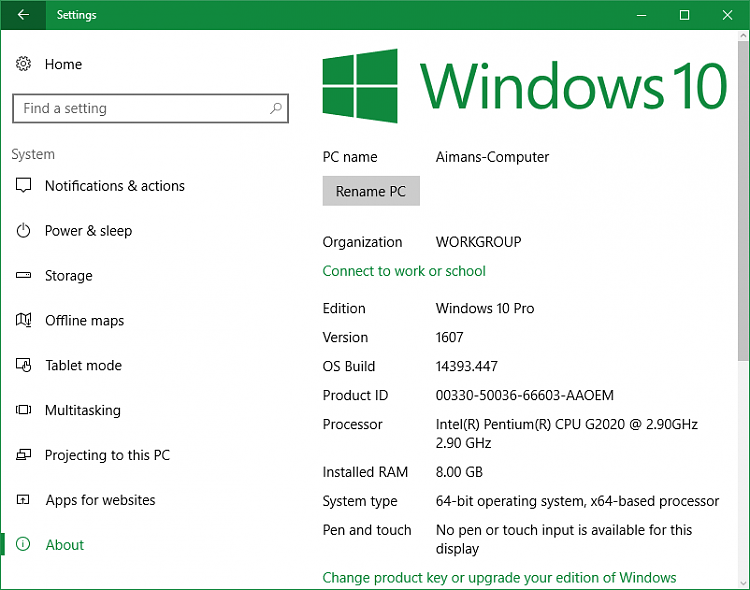Click the Installed RAM label
Image resolution: width=750 pixels, height=590 pixels.
(x=365, y=472)
